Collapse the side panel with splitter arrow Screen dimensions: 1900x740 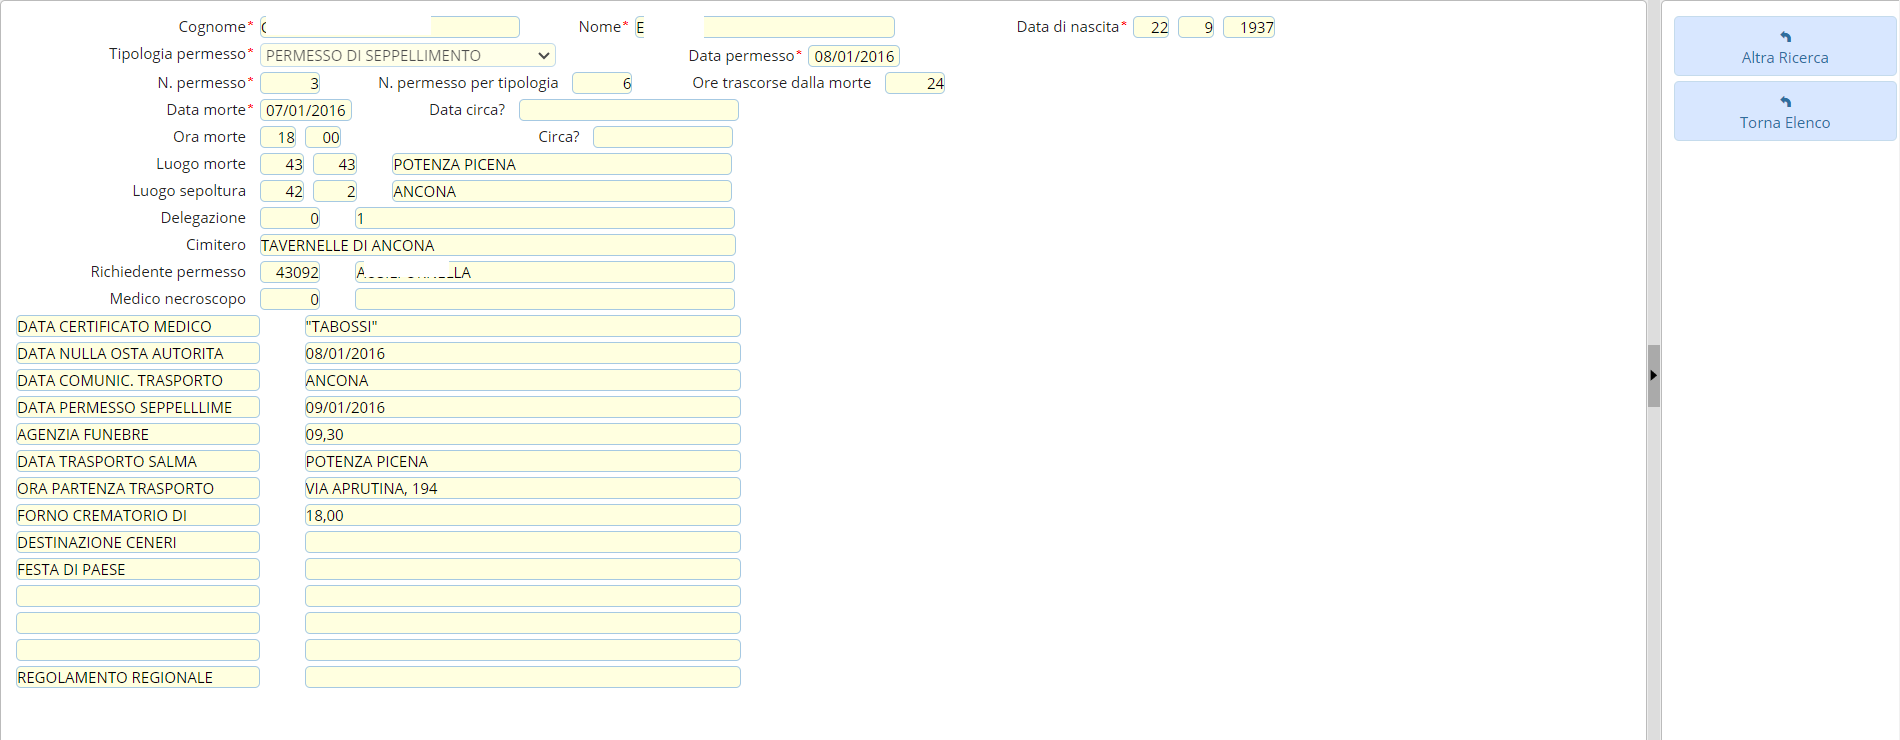click(1653, 375)
